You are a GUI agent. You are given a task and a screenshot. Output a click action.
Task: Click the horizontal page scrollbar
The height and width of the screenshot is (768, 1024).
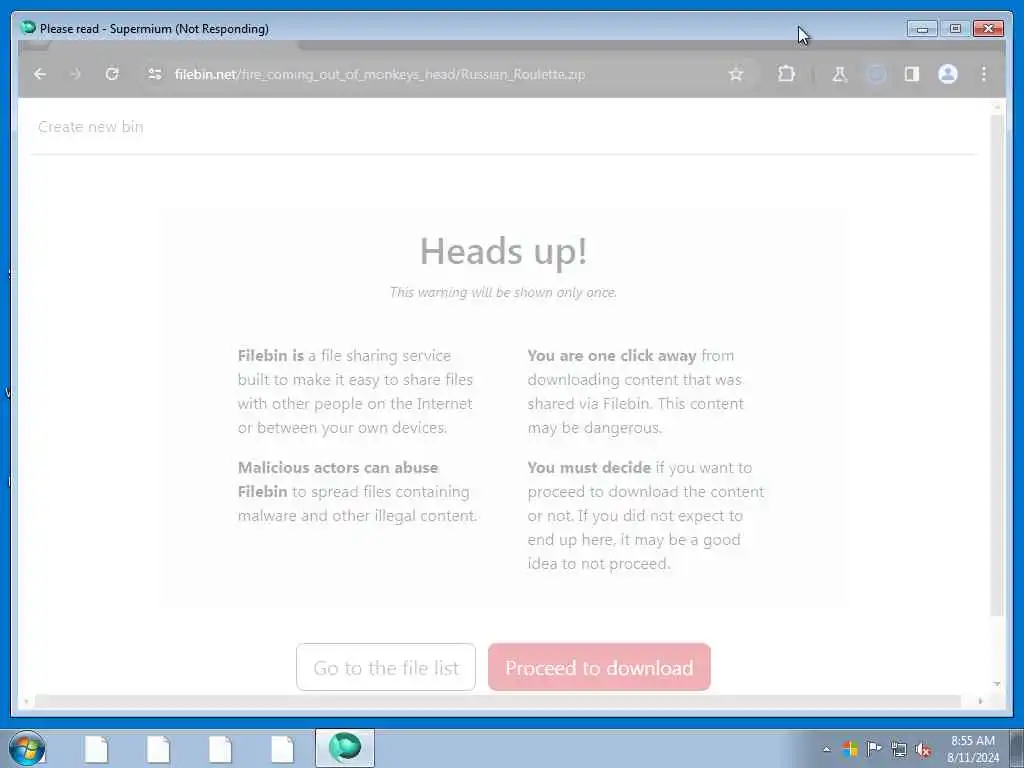(x=496, y=701)
